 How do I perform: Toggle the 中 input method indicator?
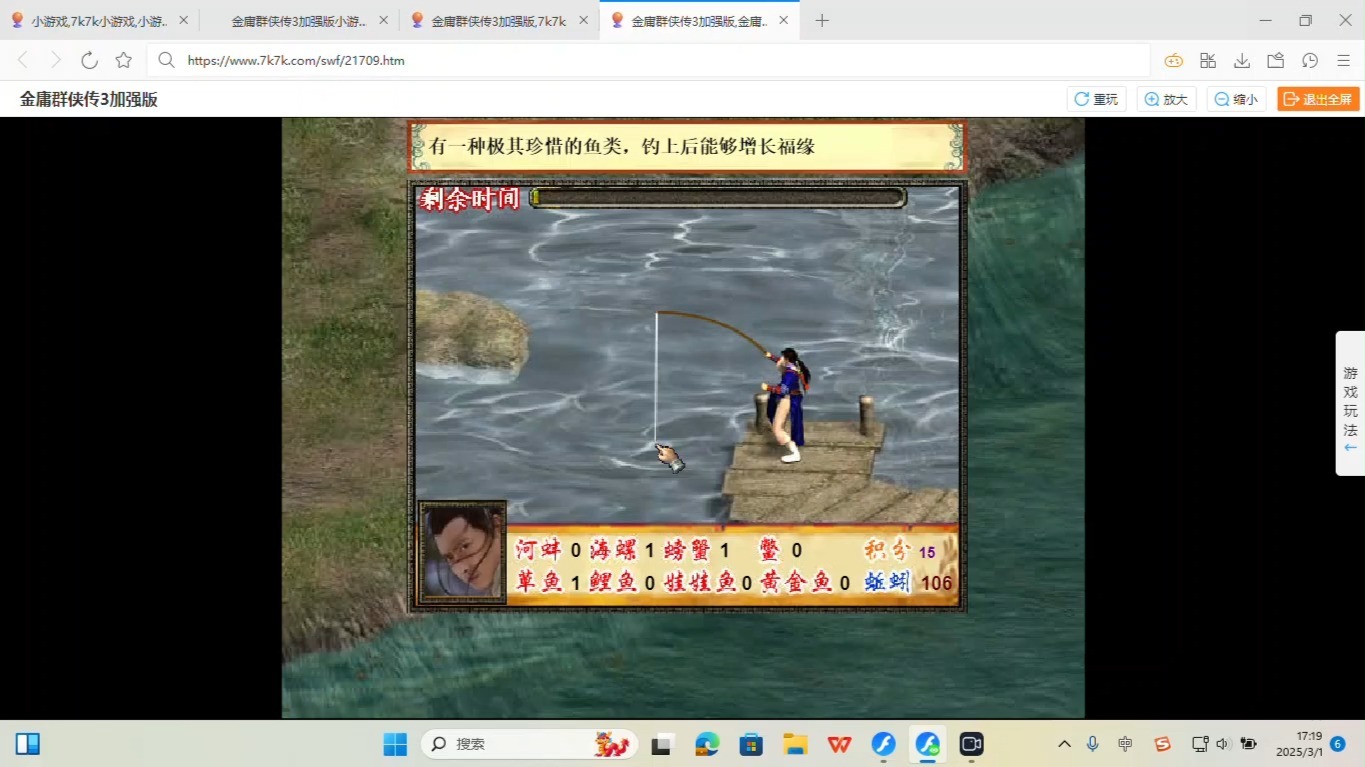pos(1126,744)
